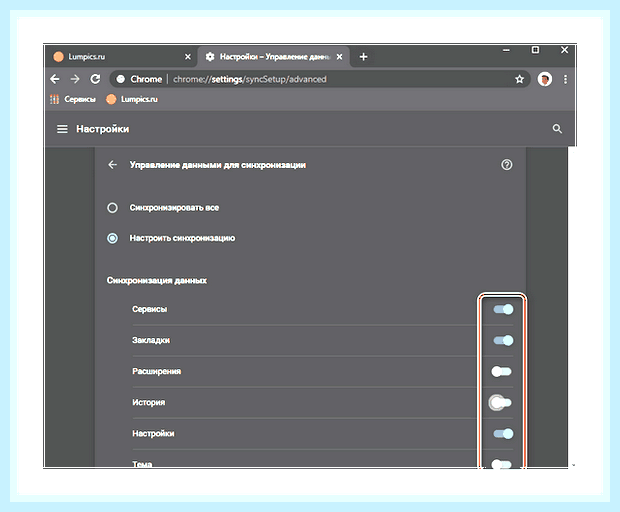Reload the page with the refresh icon

[95, 79]
